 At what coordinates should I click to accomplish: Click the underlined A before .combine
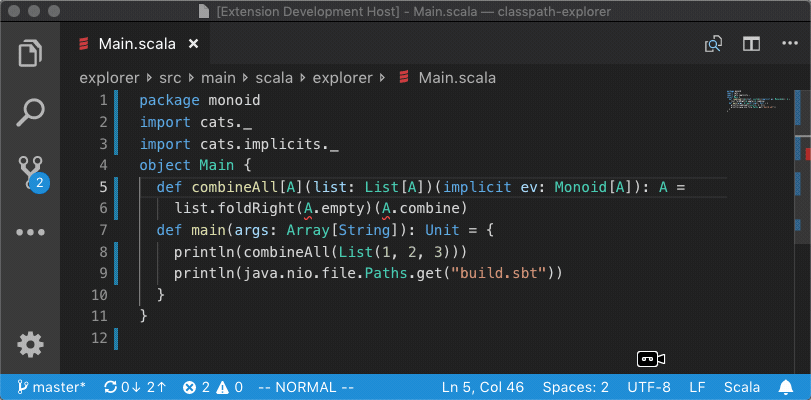(386, 209)
